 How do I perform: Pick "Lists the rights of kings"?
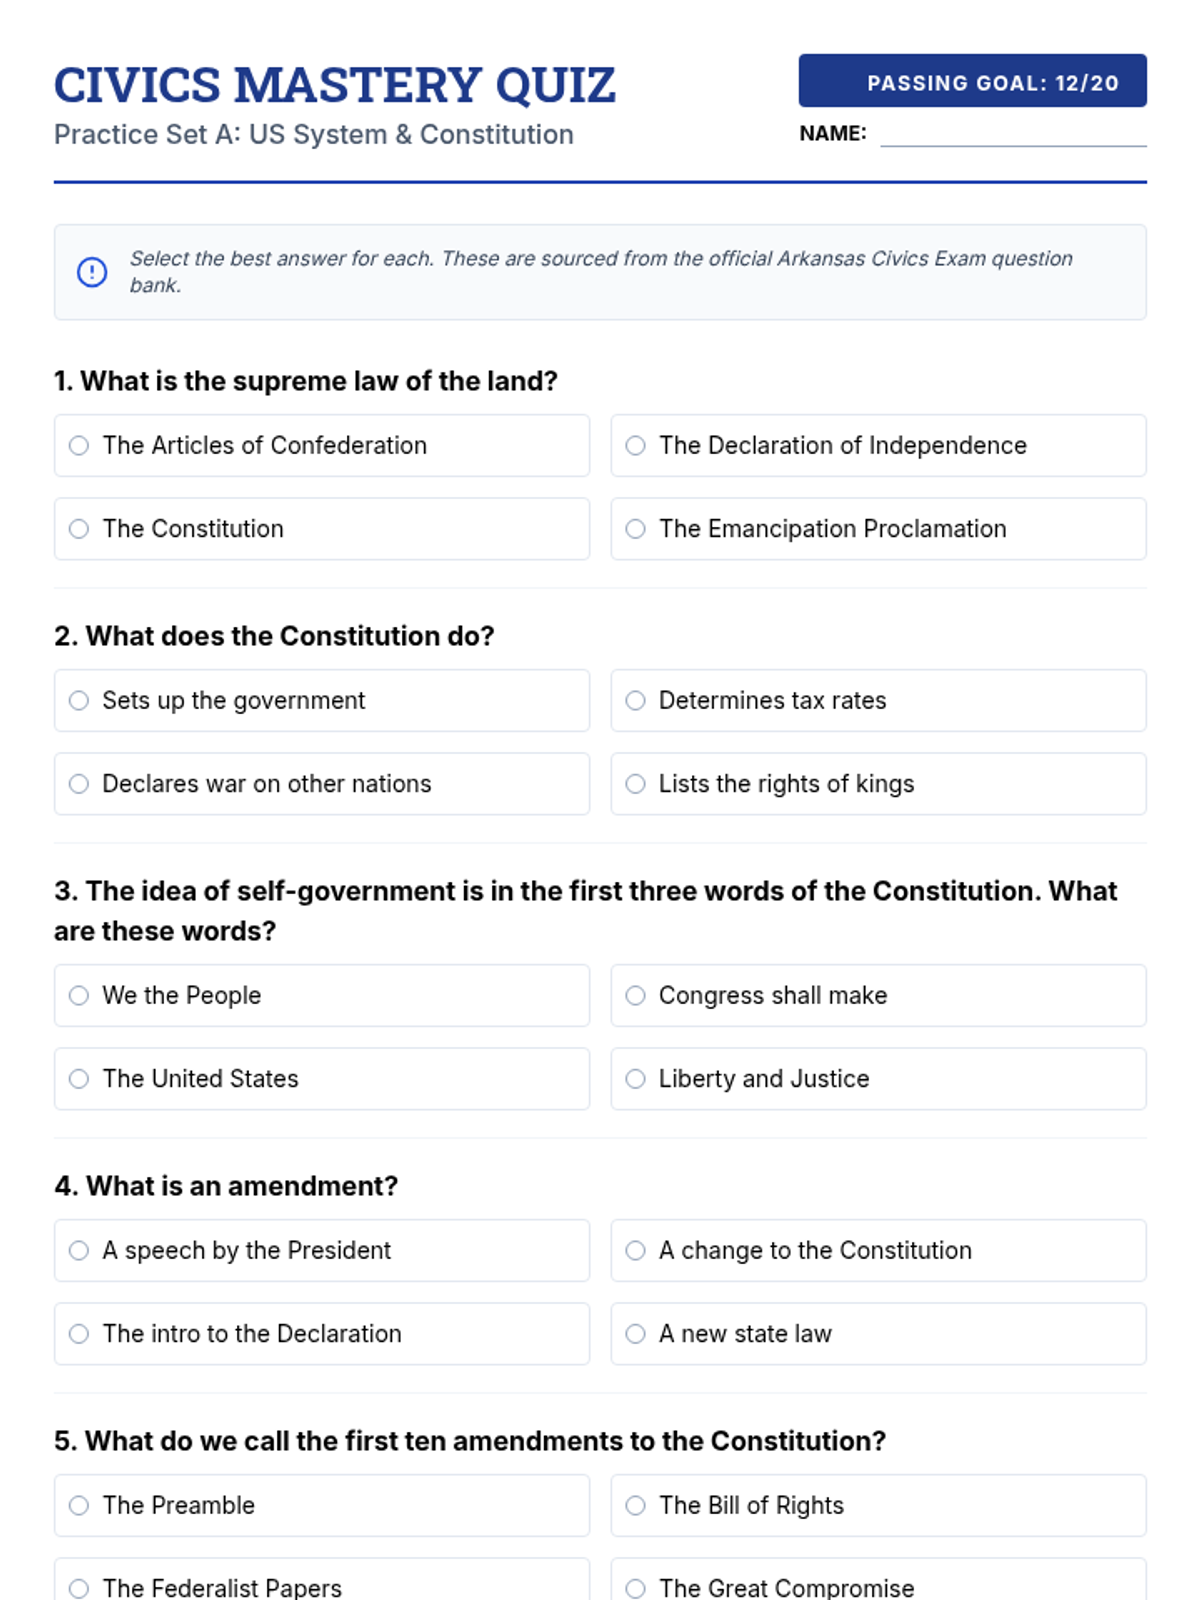tap(635, 784)
